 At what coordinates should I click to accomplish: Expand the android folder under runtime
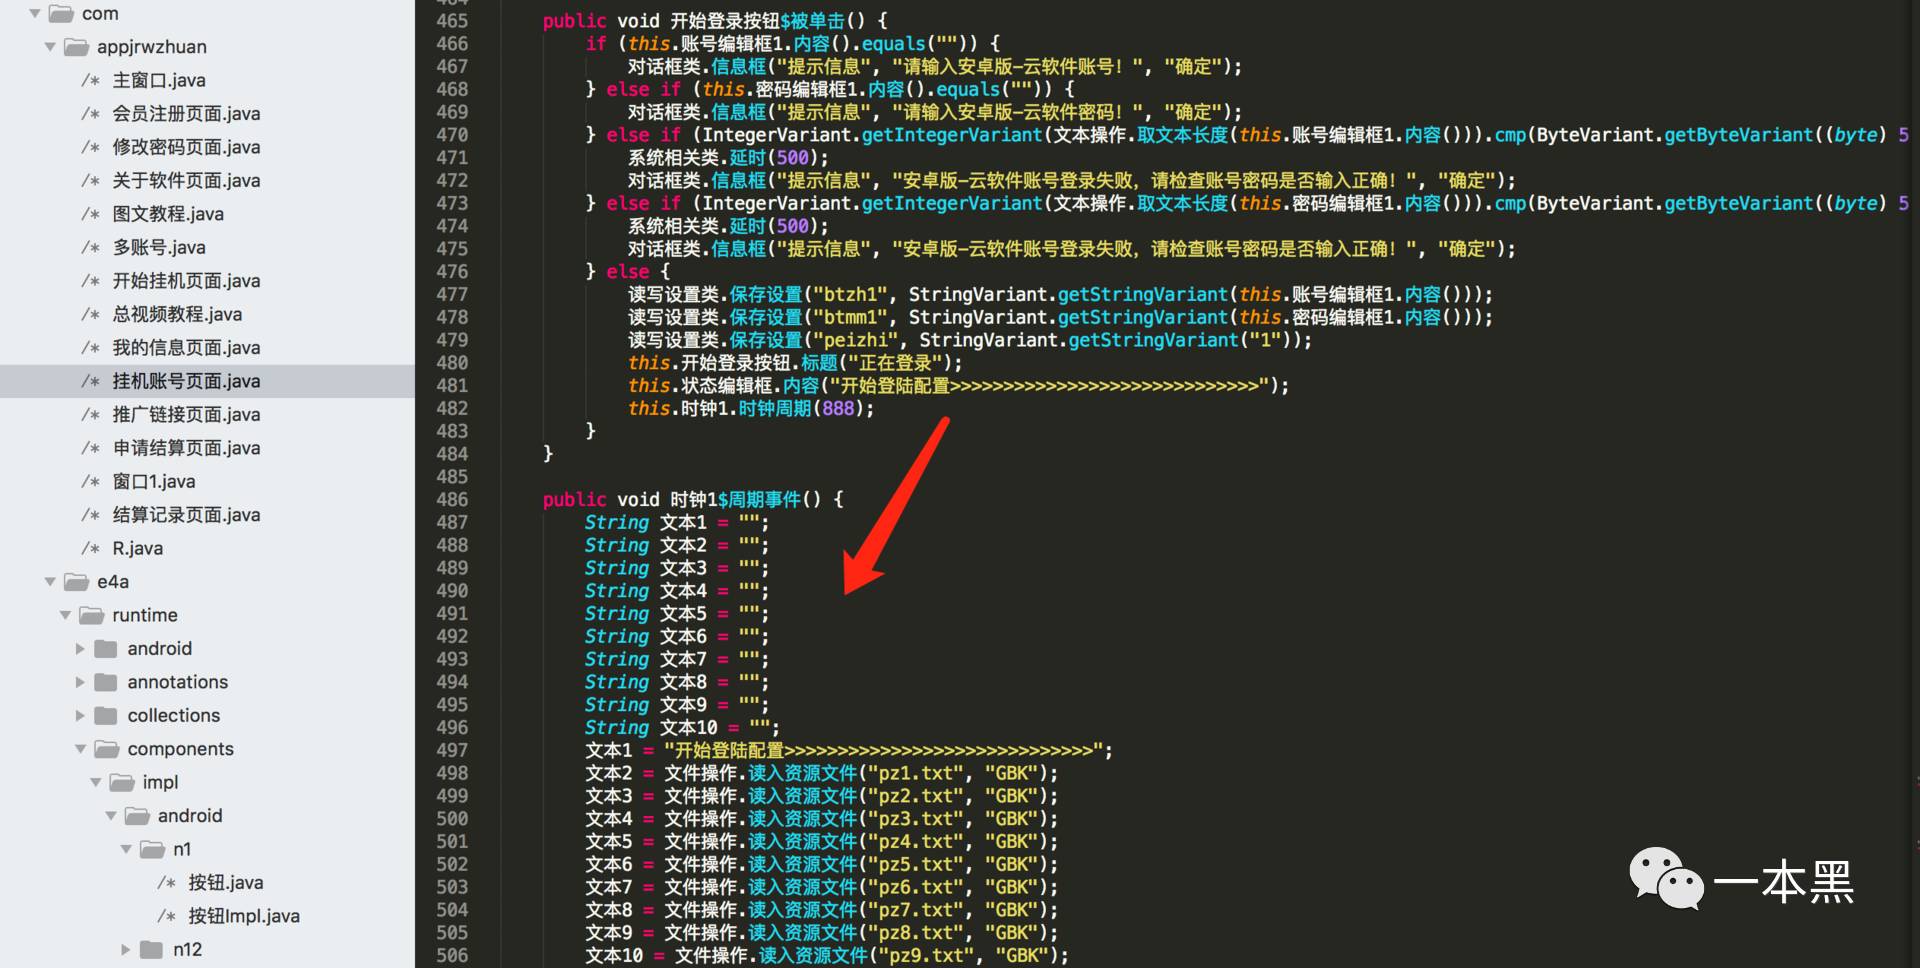(81, 648)
